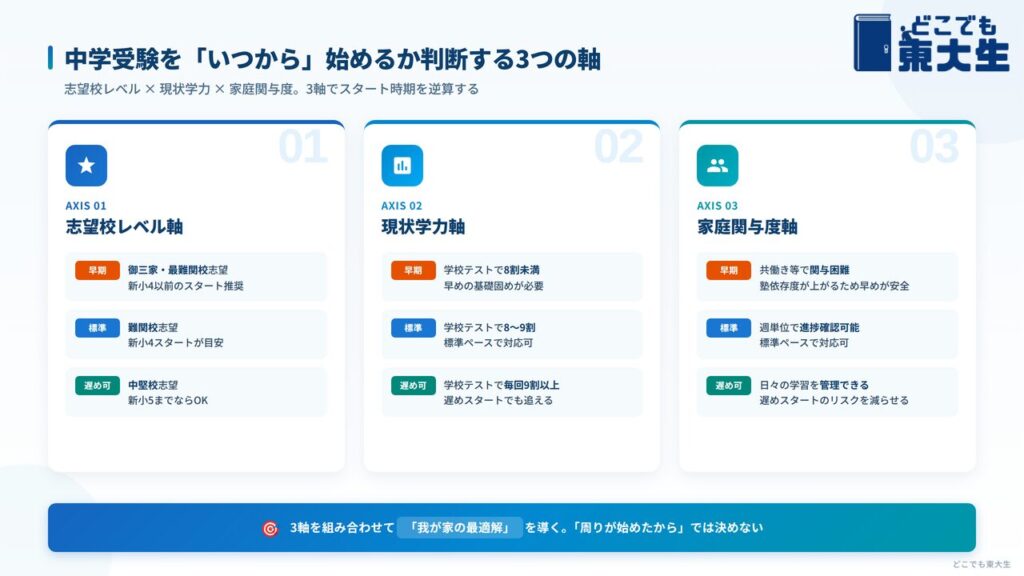The height and width of the screenshot is (576, 1024).
Task: Click the text 遅めスタートのリスクを減らせる
Action: (834, 400)
